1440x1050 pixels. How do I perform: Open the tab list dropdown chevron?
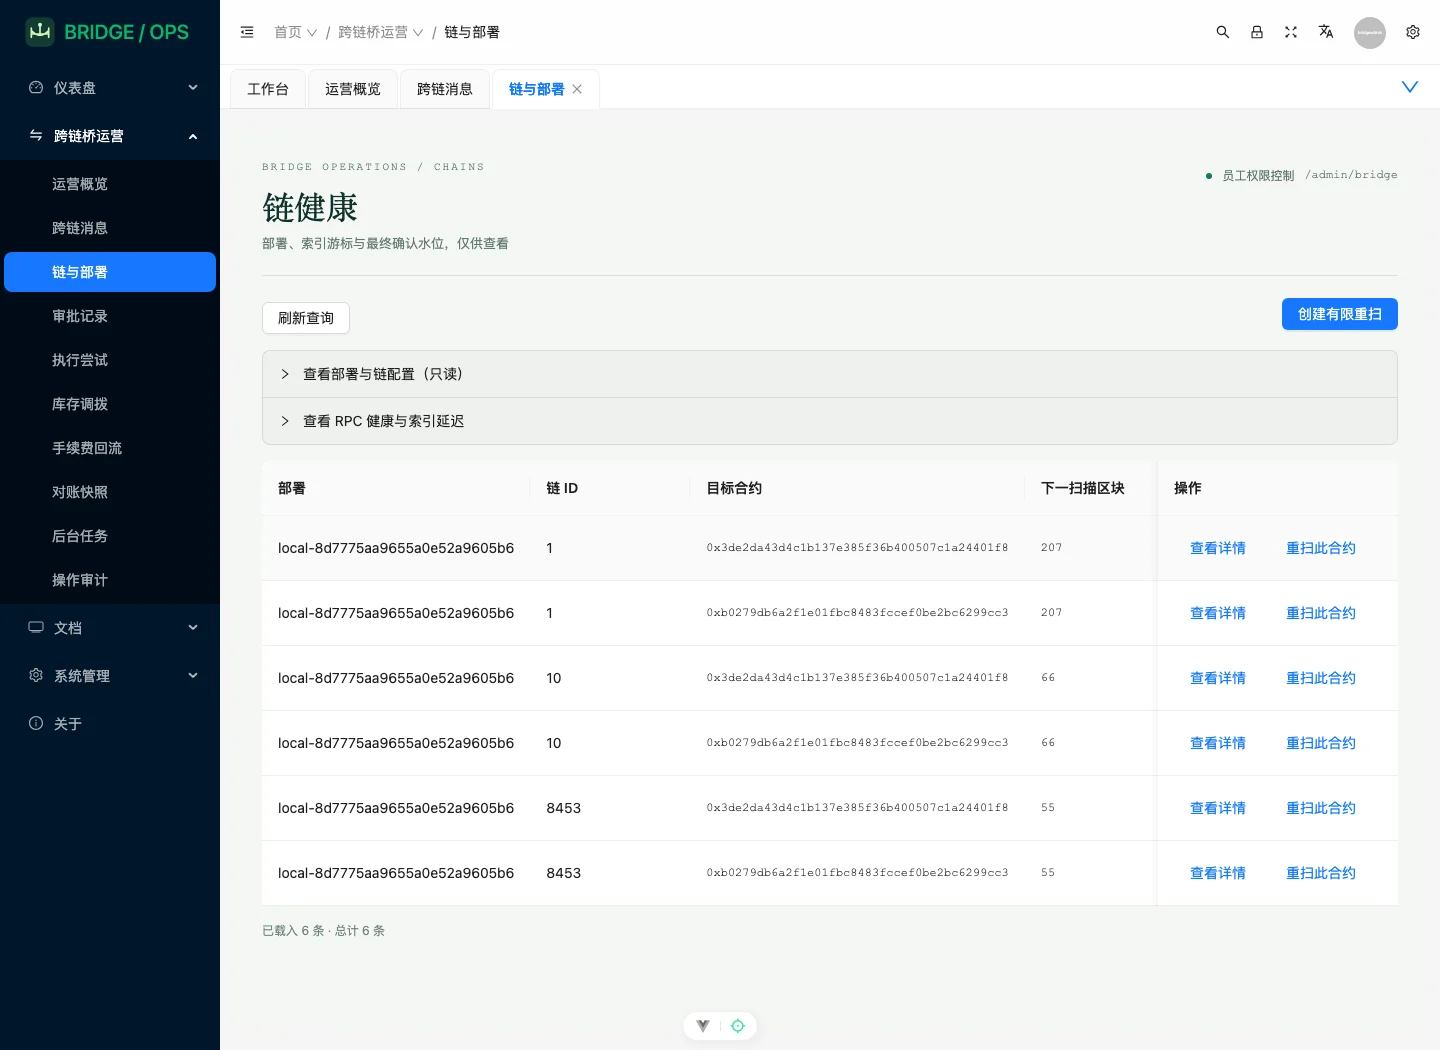click(1410, 87)
